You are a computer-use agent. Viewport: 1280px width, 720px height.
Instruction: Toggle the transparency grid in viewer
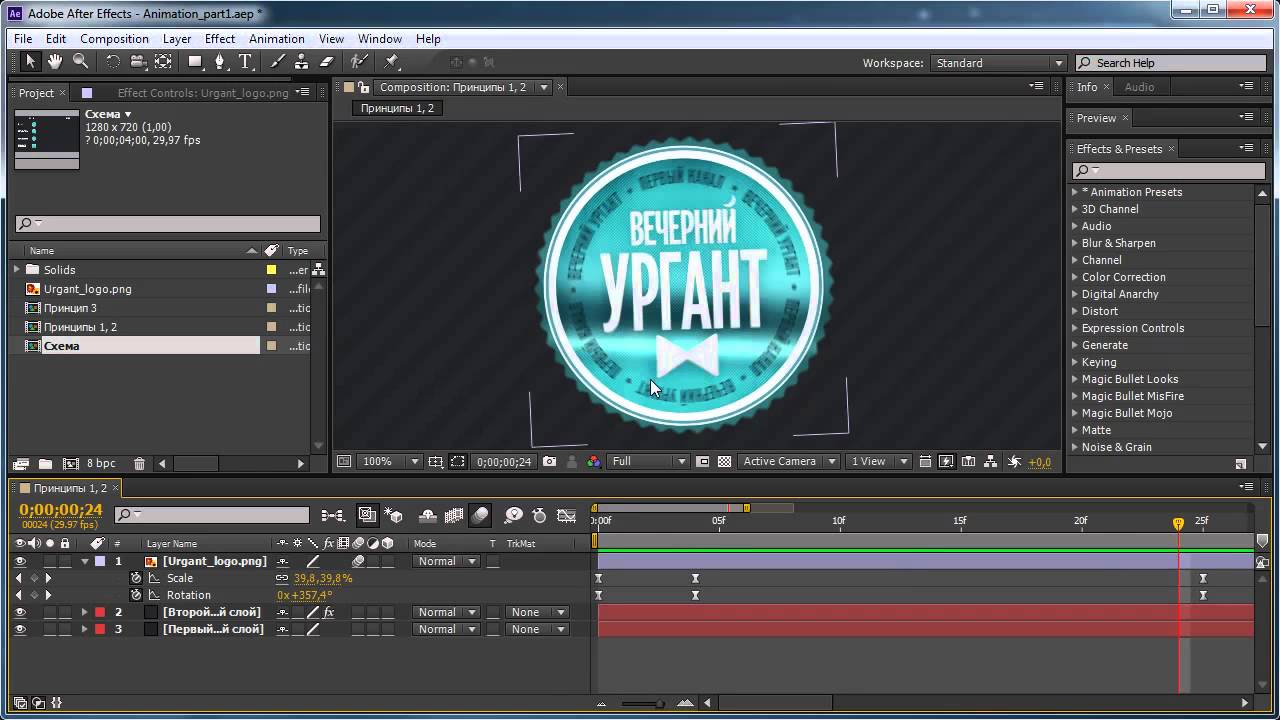pos(724,462)
